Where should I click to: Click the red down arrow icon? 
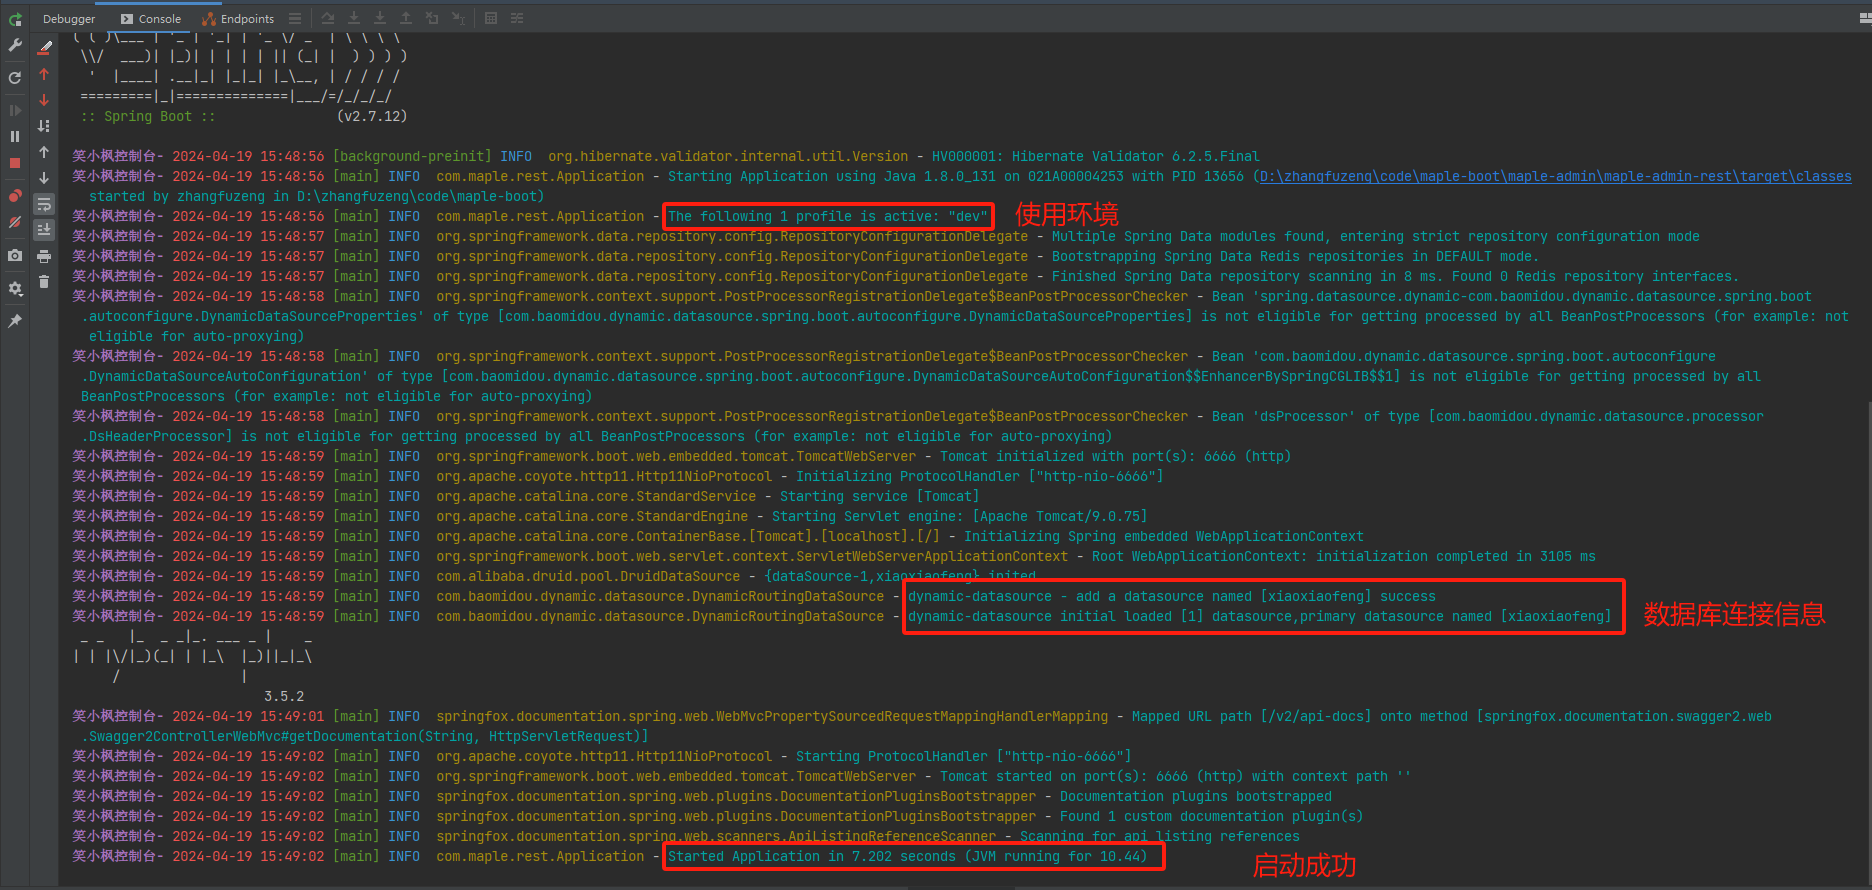click(44, 100)
